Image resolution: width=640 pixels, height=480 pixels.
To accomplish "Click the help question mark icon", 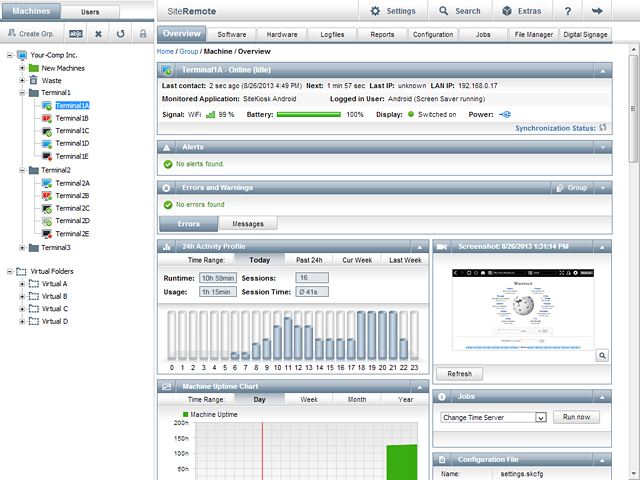I will 568,11.
